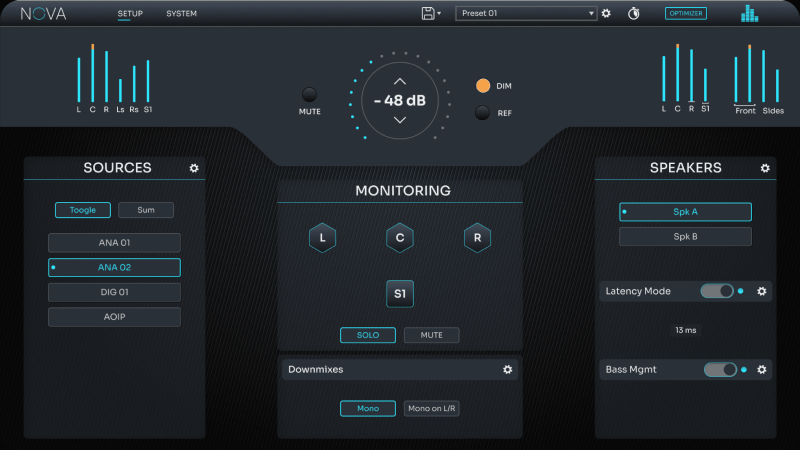The height and width of the screenshot is (450, 800).
Task: Lower volume with the down chevron
Action: (400, 120)
